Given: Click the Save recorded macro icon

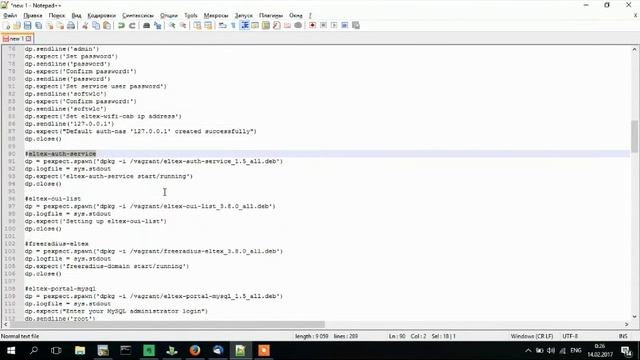Looking at the screenshot, I should pyautogui.click(x=356, y=25).
